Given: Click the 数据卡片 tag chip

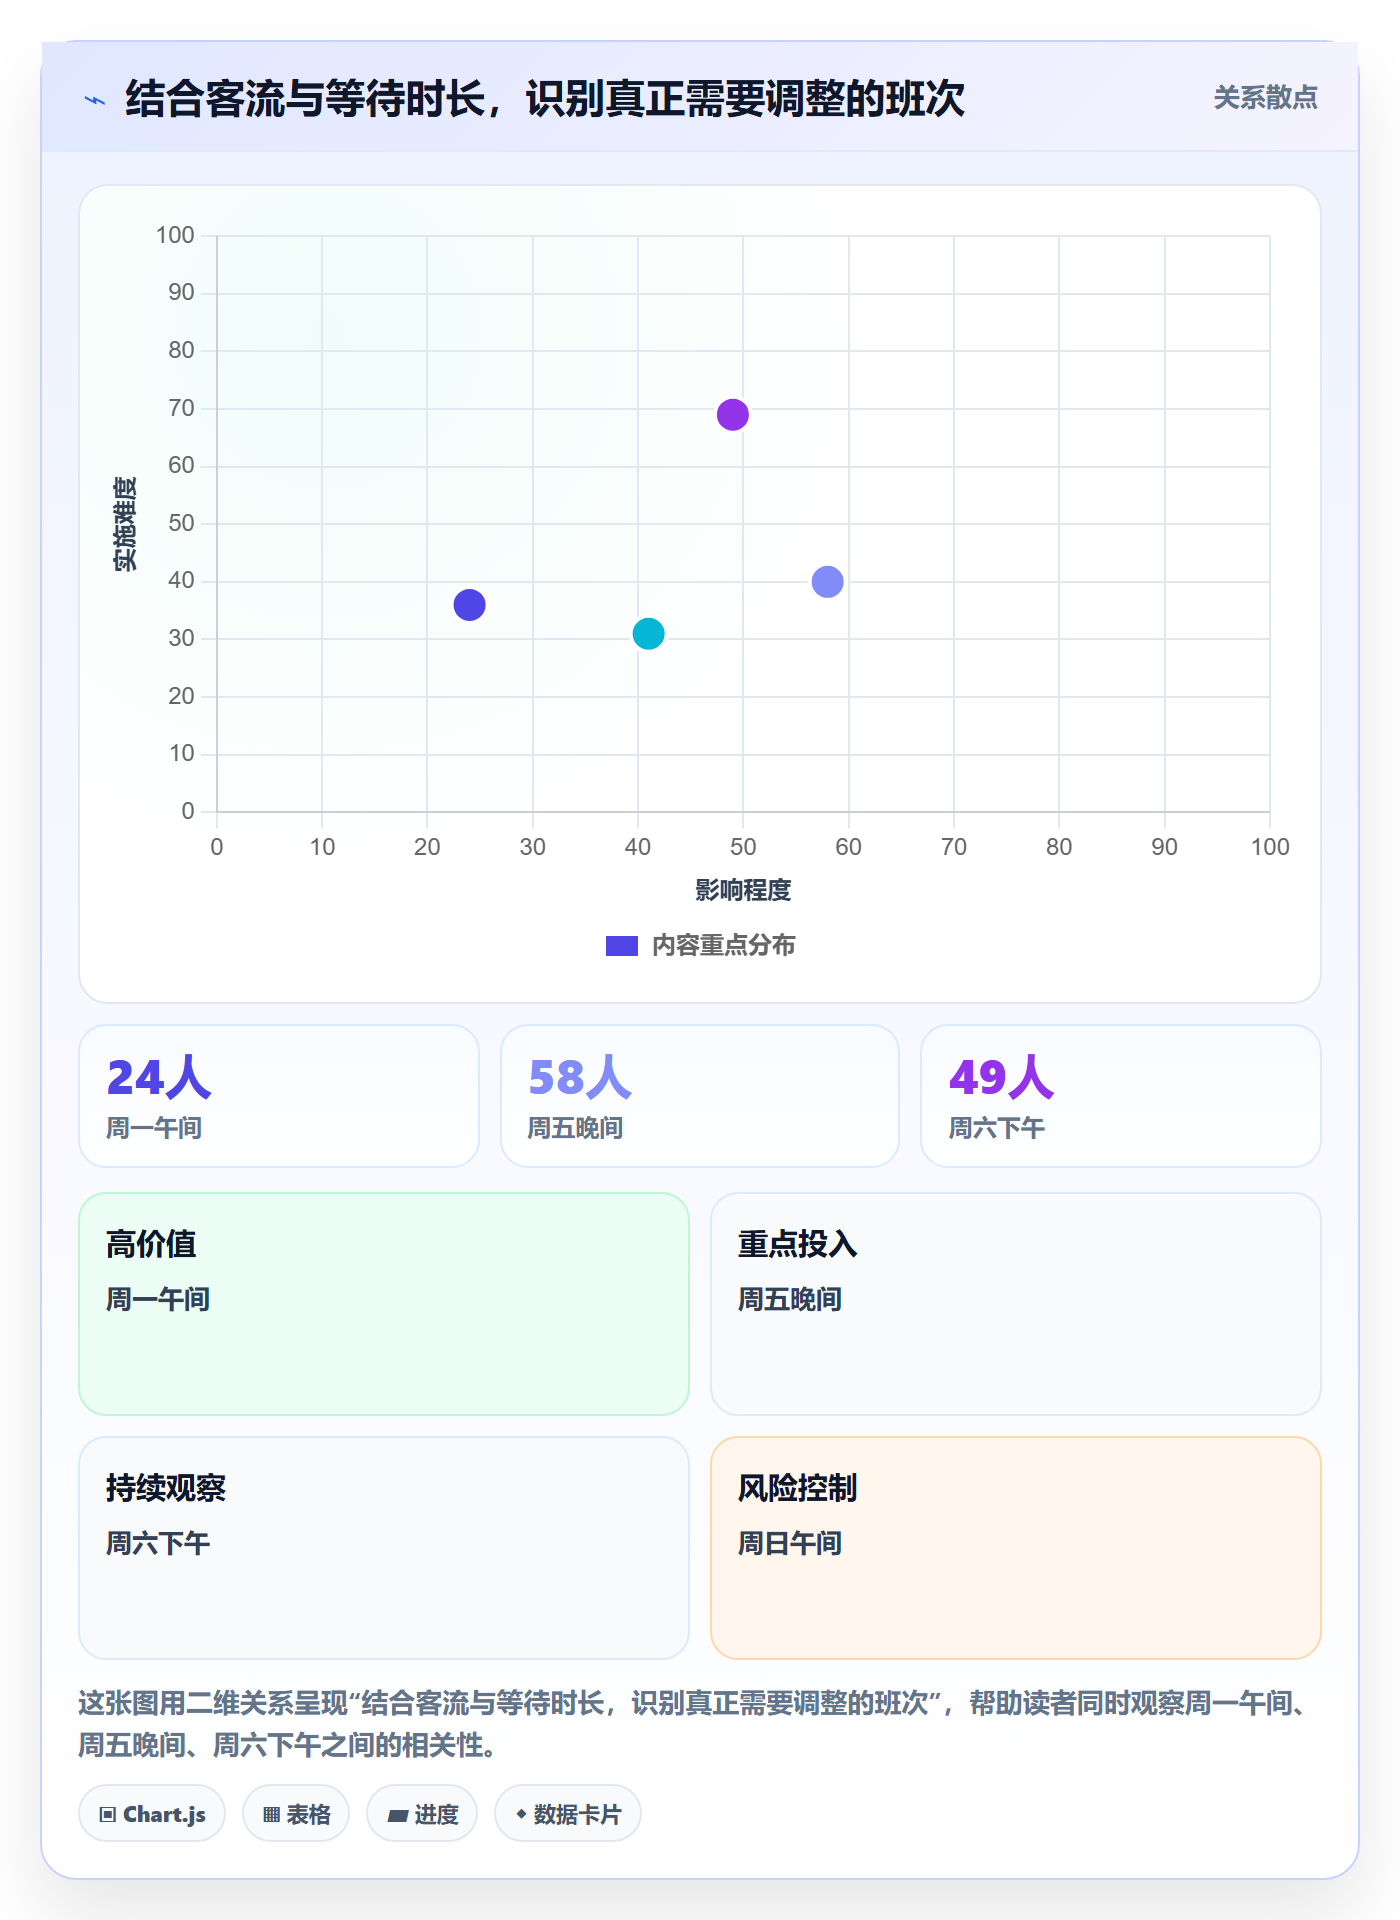Looking at the screenshot, I should click(568, 1813).
